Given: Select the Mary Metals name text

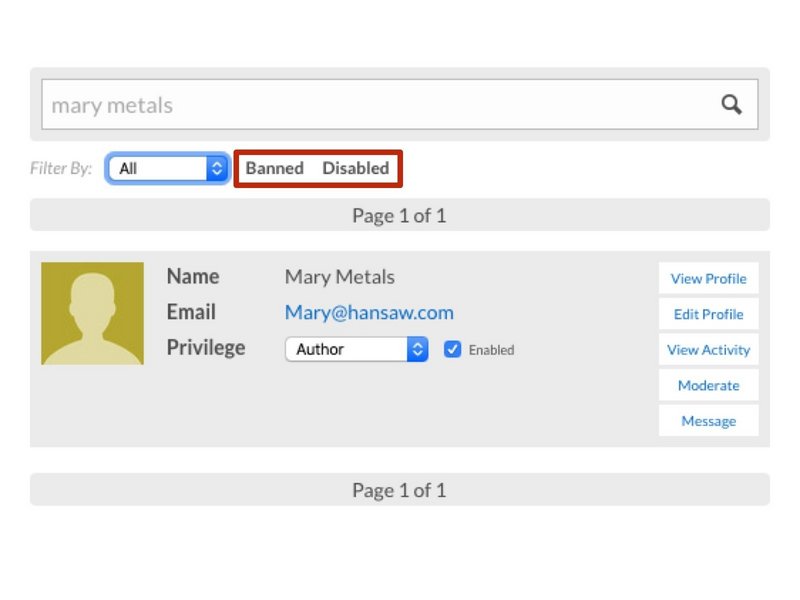Looking at the screenshot, I should 339,277.
